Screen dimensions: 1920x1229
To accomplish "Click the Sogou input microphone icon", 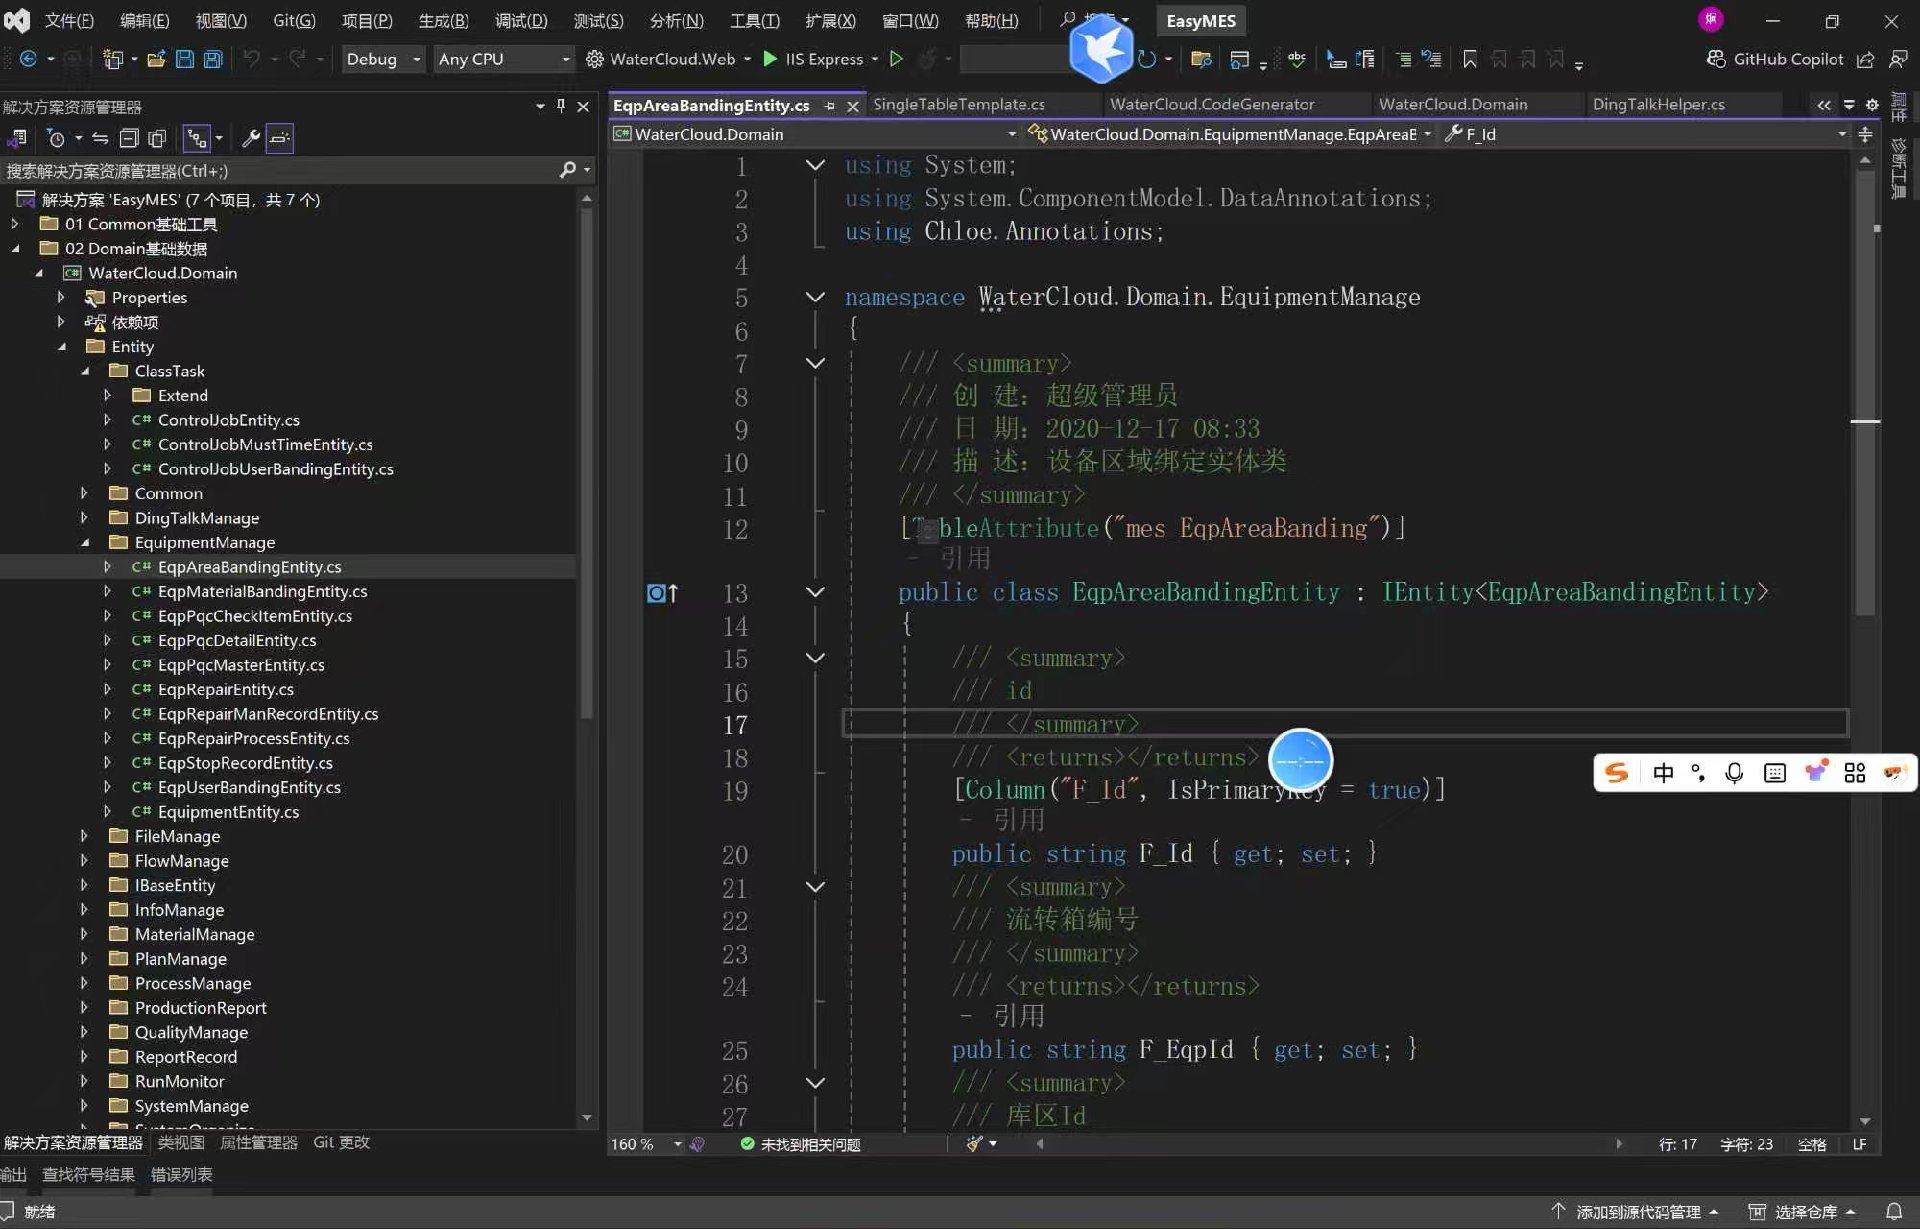I will (1734, 773).
